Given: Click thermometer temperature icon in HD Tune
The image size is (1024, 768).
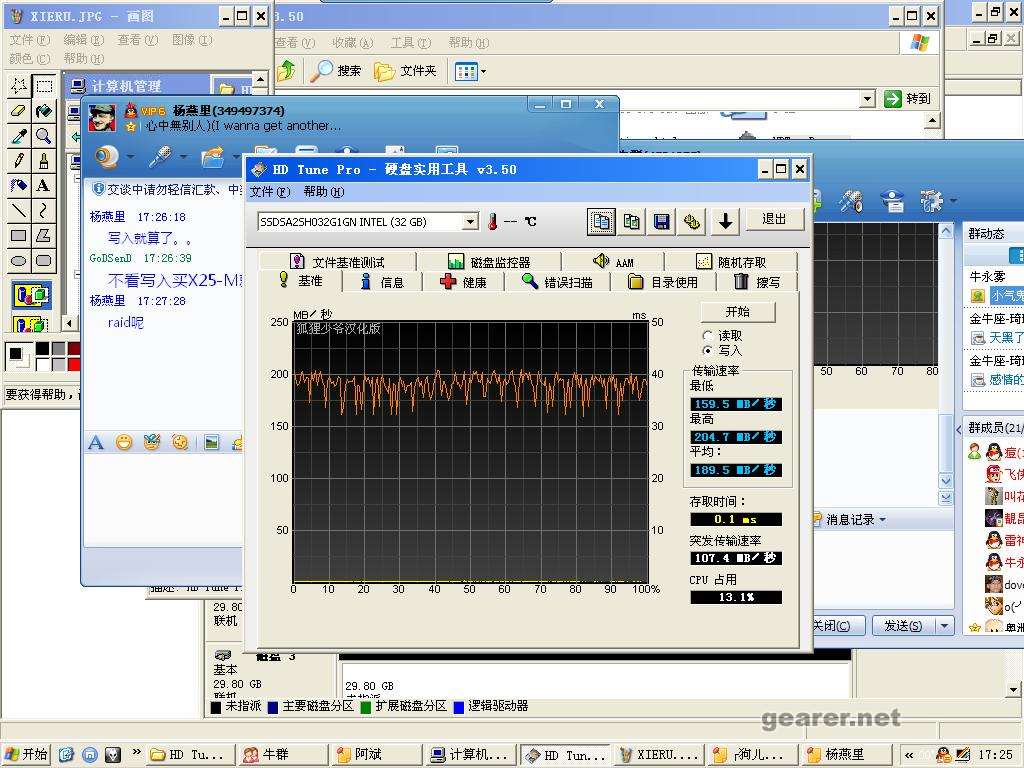Looking at the screenshot, I should click(x=492, y=222).
